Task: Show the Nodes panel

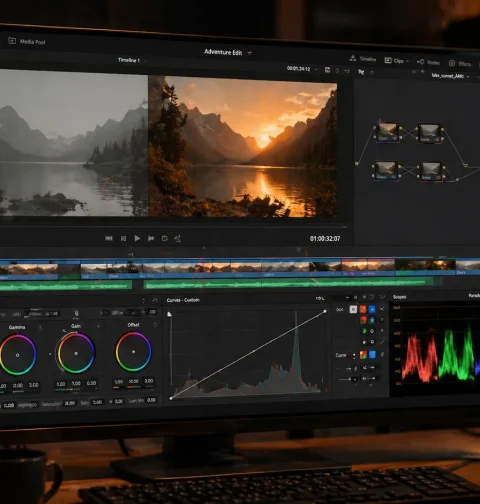Action: pyautogui.click(x=429, y=62)
